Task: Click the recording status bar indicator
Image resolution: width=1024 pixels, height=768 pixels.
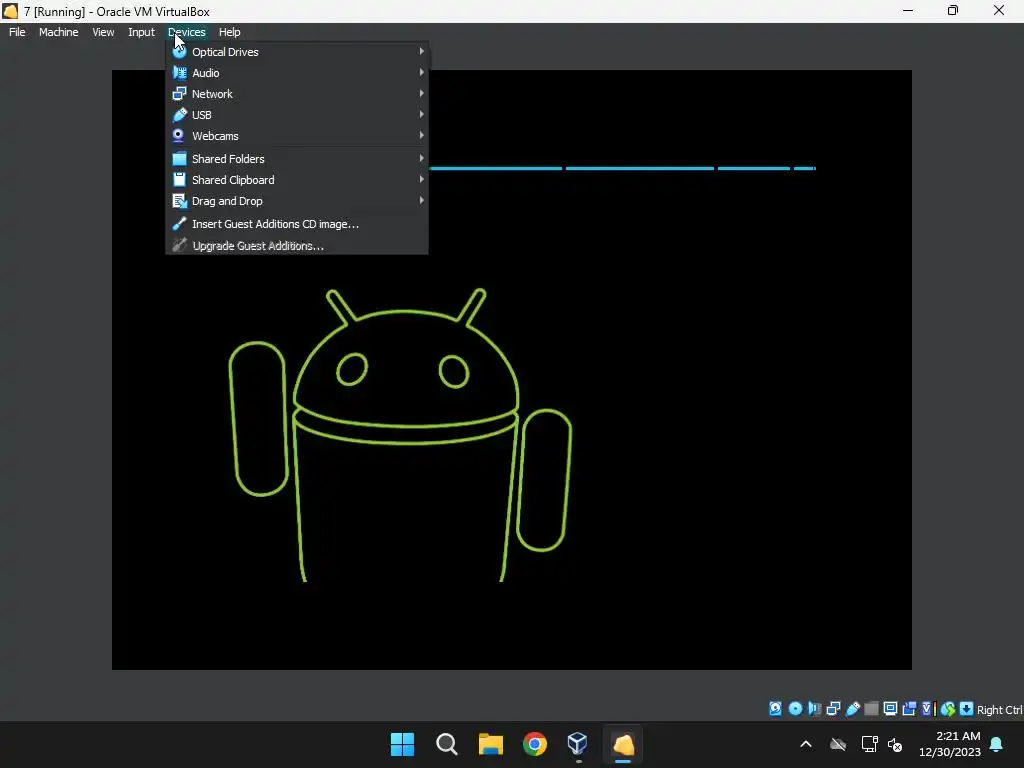Action: (x=909, y=709)
